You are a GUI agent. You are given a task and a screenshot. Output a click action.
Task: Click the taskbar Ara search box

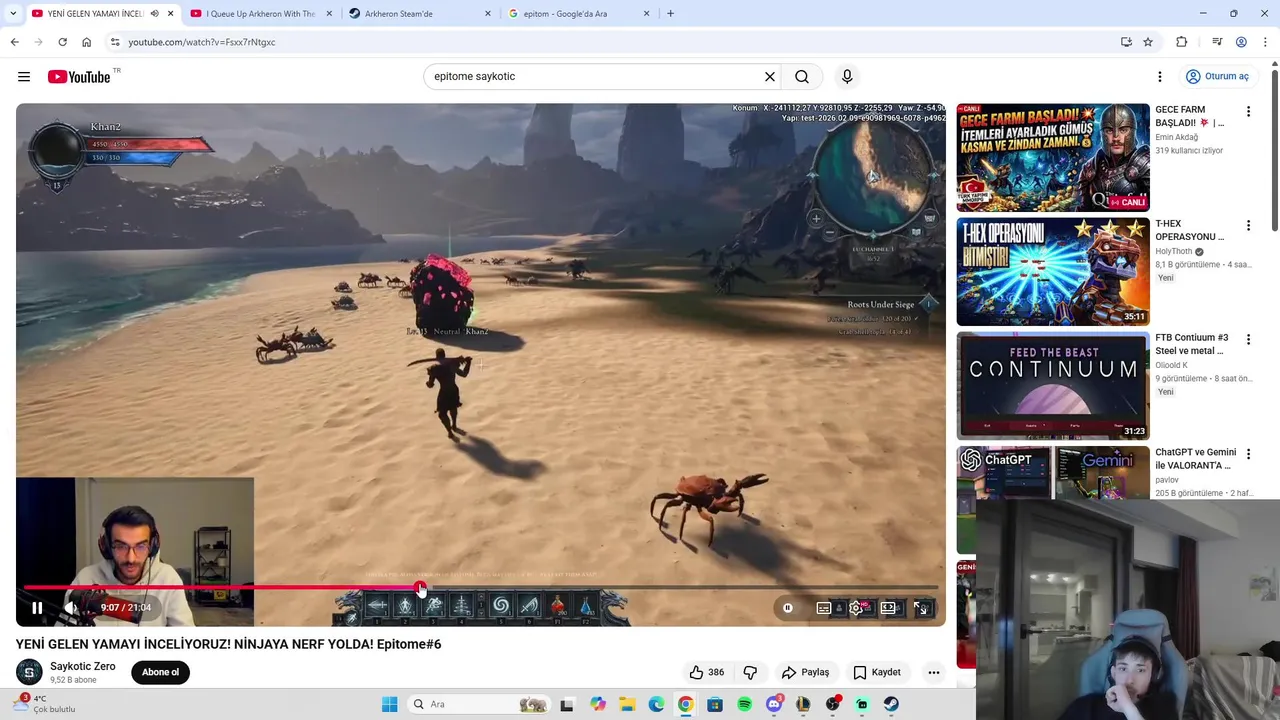480,705
